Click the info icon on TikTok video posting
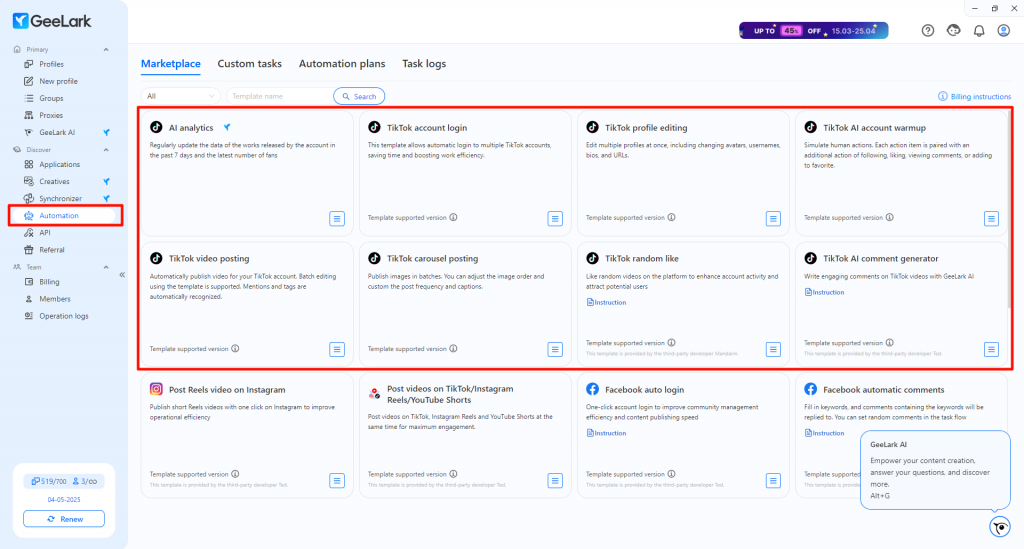Viewport: 1024px width, 549px height. tap(235, 349)
